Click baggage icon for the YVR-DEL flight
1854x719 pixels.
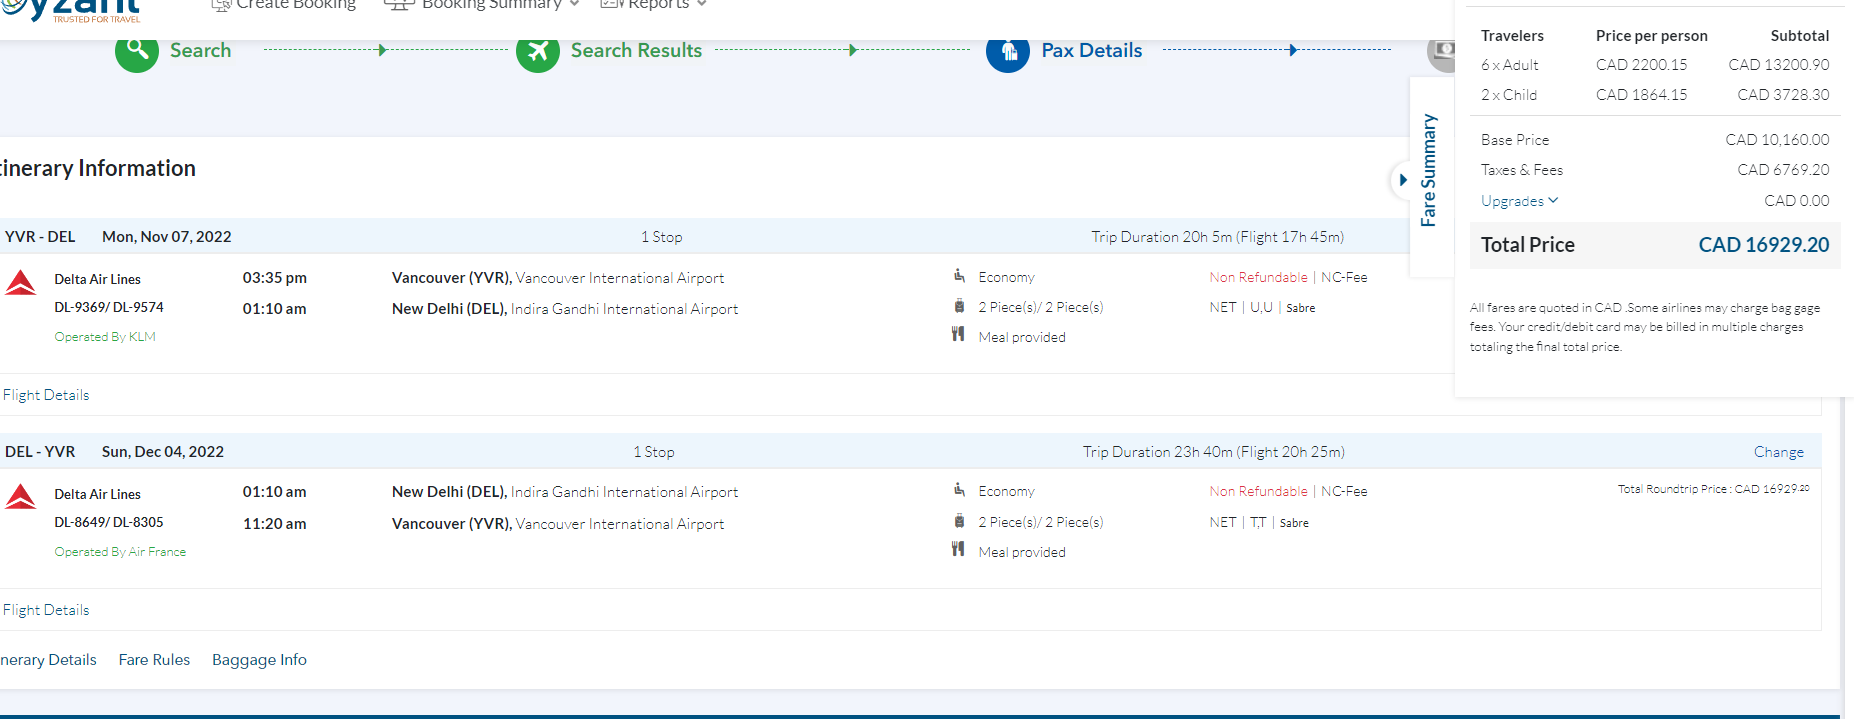(959, 307)
